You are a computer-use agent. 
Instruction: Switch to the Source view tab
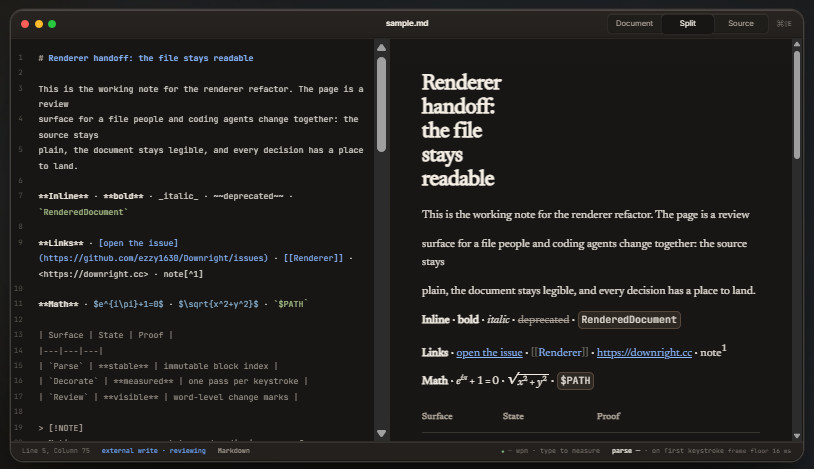[740, 23]
